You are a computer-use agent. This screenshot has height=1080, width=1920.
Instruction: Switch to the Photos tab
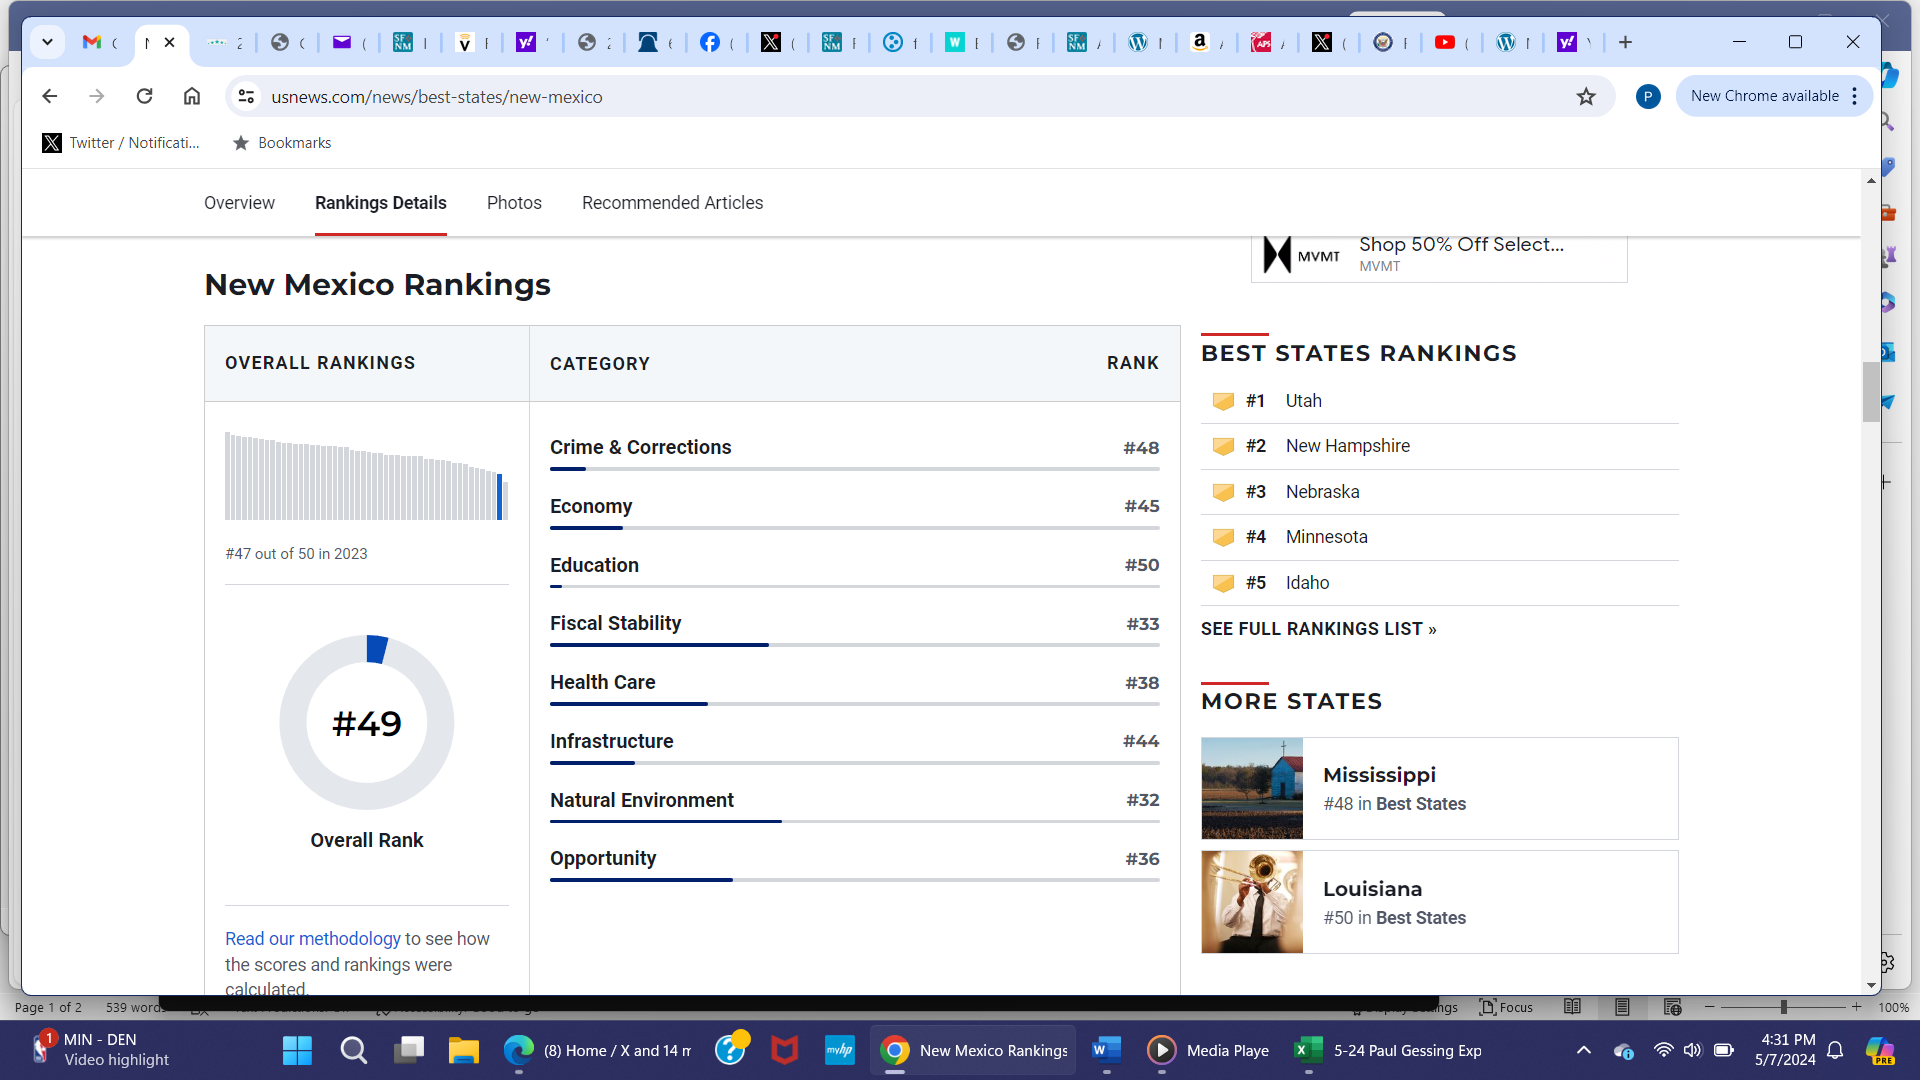tap(514, 203)
